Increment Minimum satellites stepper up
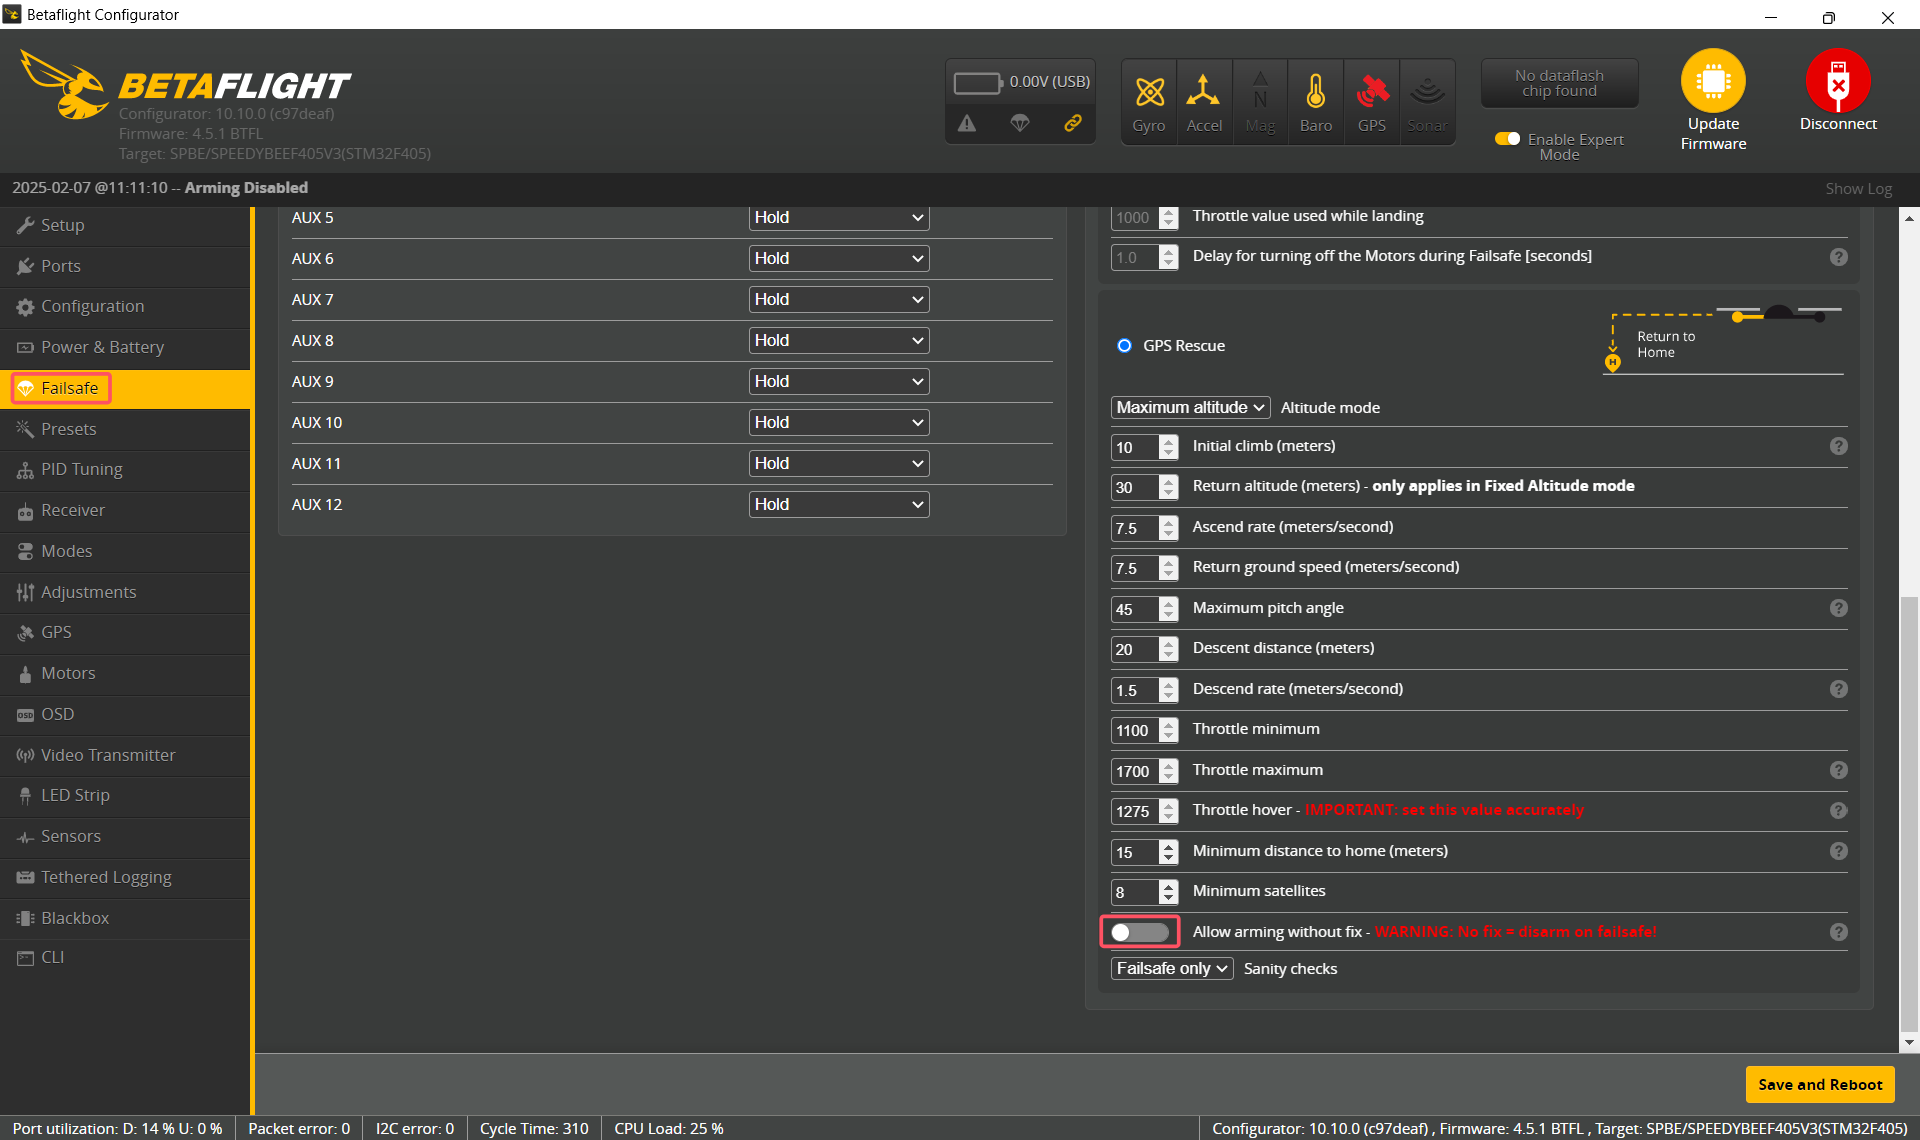The image size is (1920, 1140). point(1169,886)
